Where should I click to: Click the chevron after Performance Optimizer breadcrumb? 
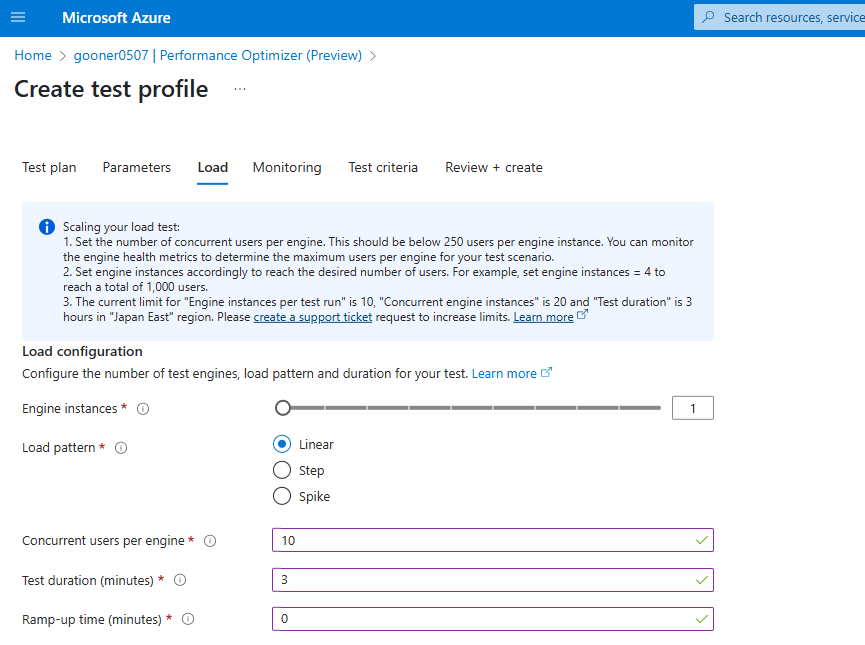tap(373, 56)
